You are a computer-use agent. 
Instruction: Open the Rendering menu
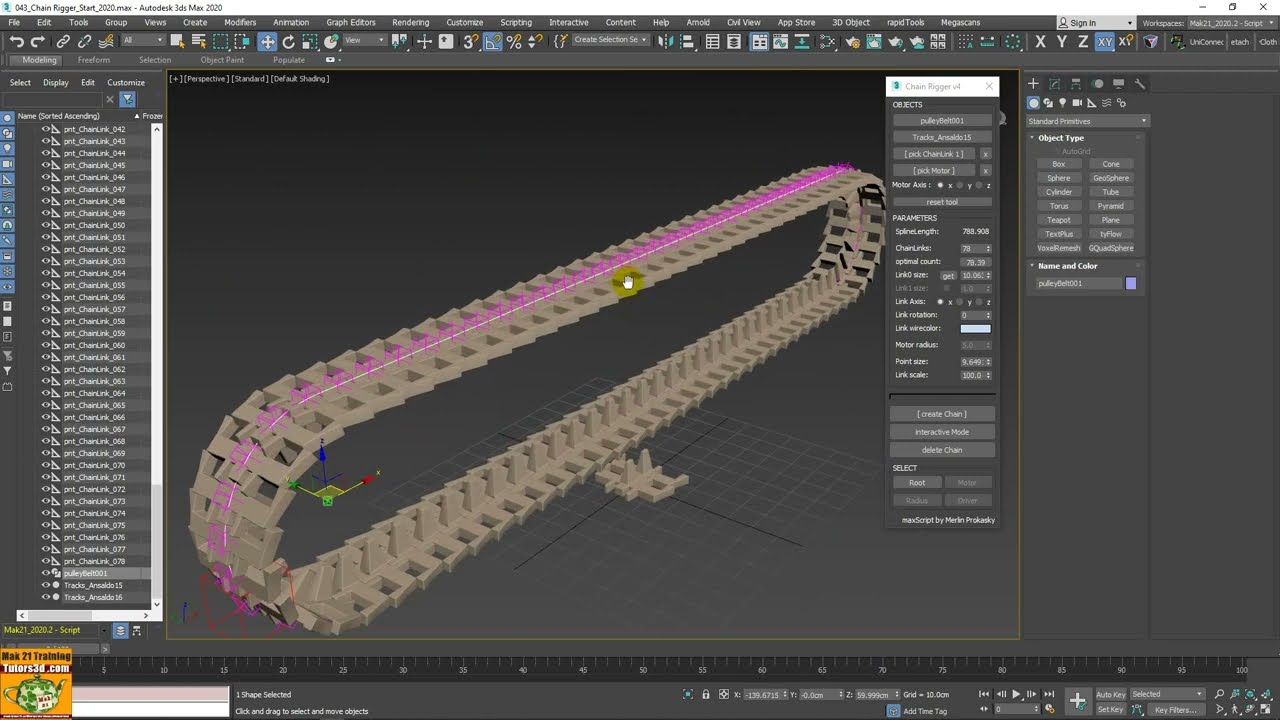pos(410,22)
